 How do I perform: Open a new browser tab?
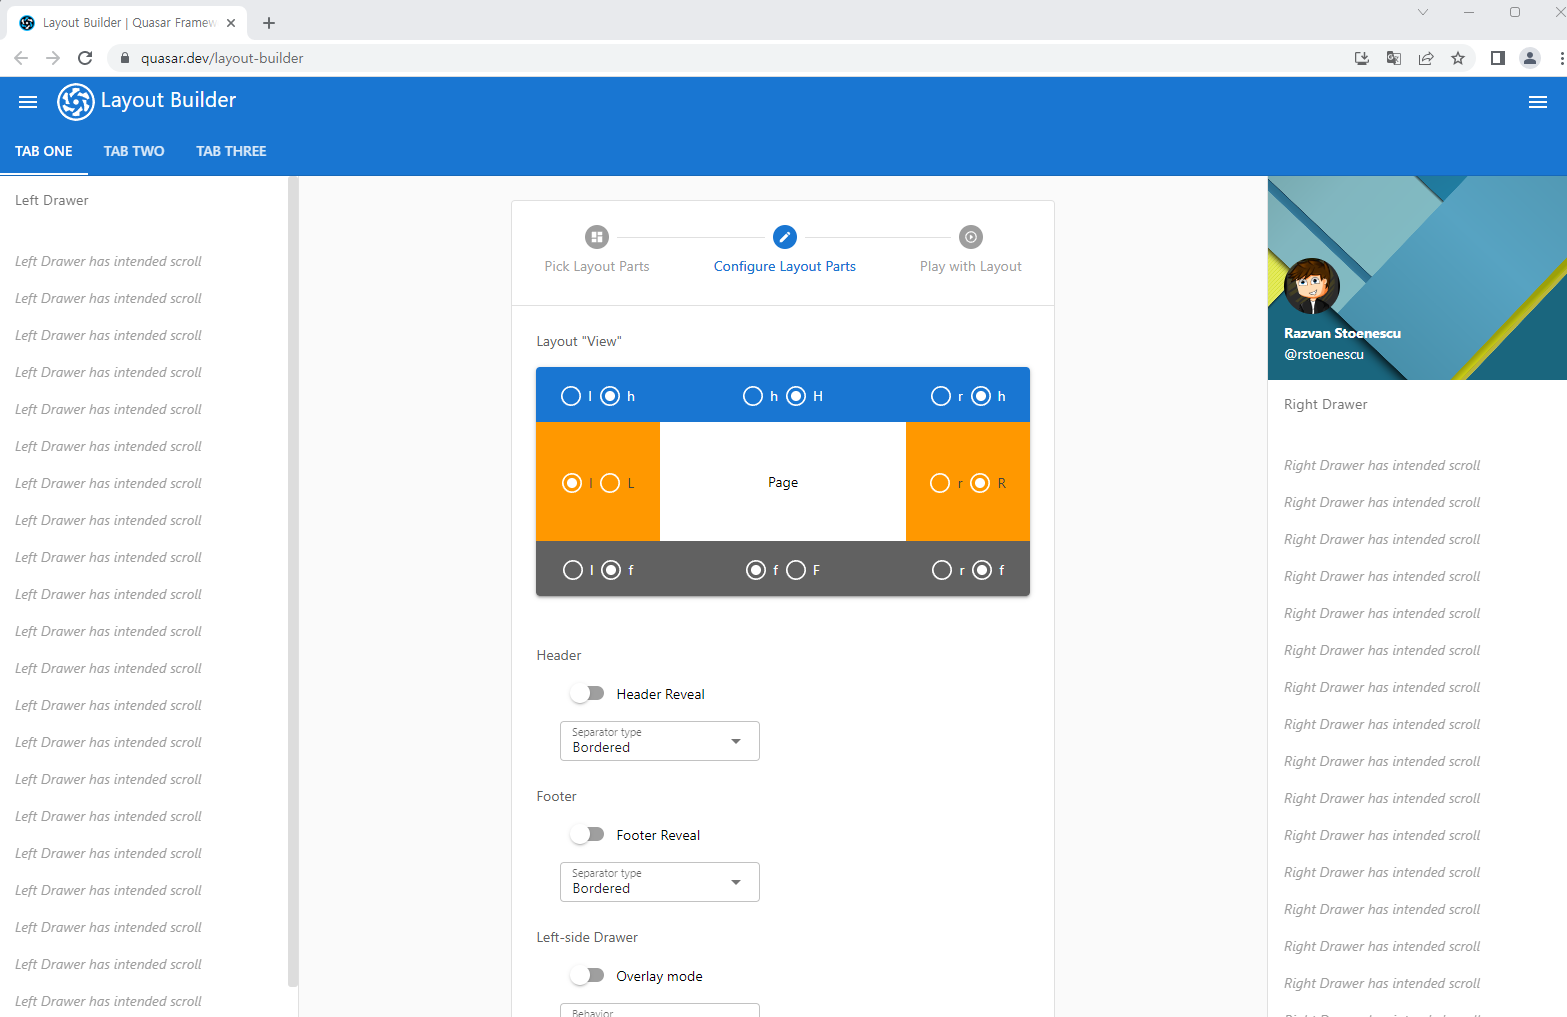[x=269, y=22]
